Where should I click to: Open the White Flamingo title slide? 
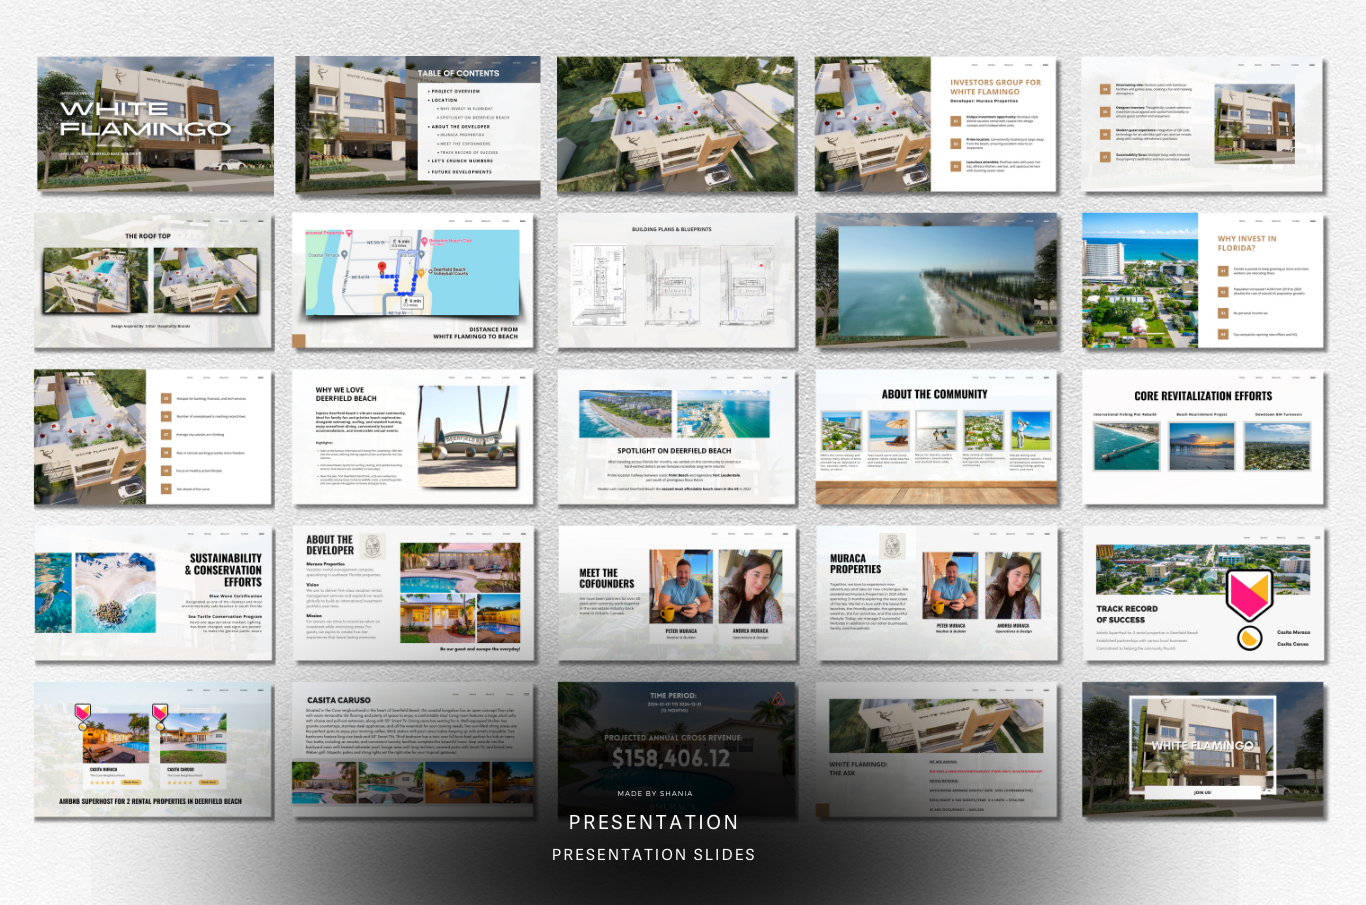(155, 124)
